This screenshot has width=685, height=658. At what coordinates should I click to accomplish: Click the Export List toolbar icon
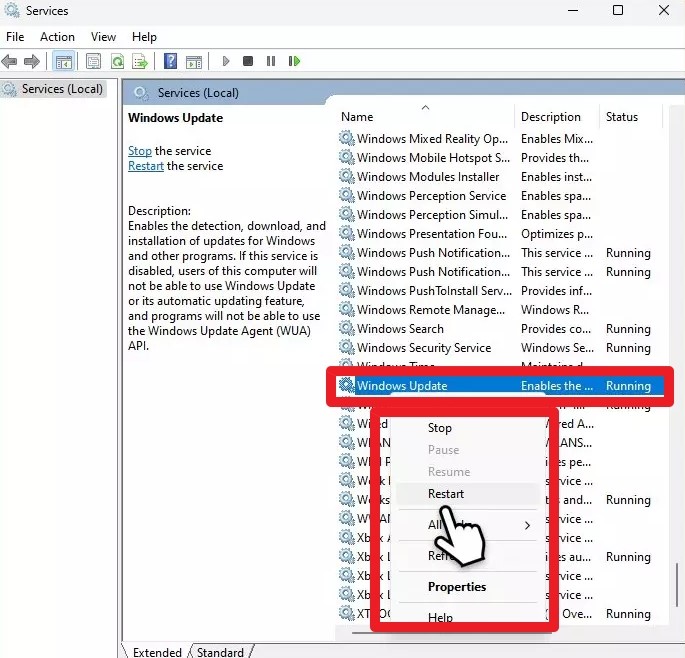tap(140, 61)
